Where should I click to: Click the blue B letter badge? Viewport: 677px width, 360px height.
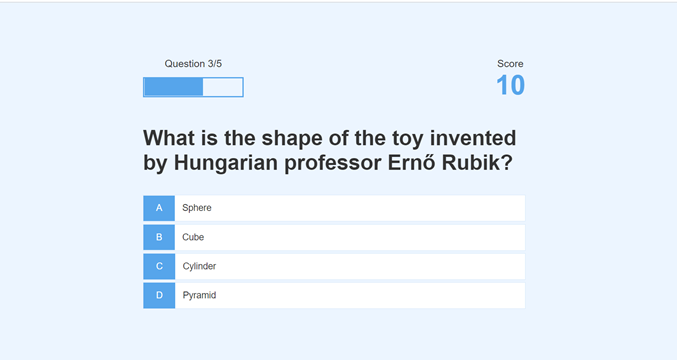pos(159,237)
